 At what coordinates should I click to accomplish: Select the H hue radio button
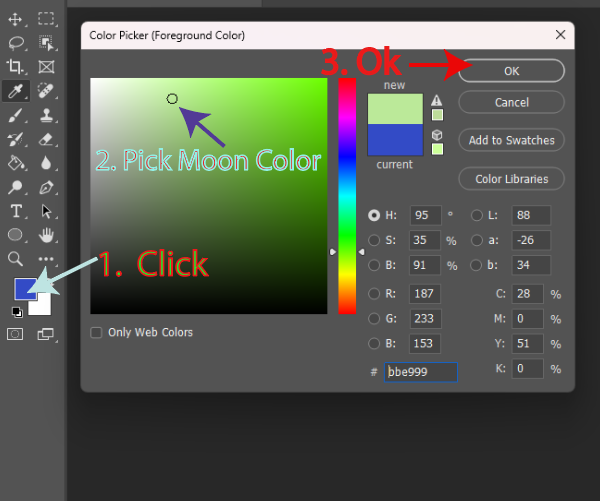pyautogui.click(x=374, y=215)
